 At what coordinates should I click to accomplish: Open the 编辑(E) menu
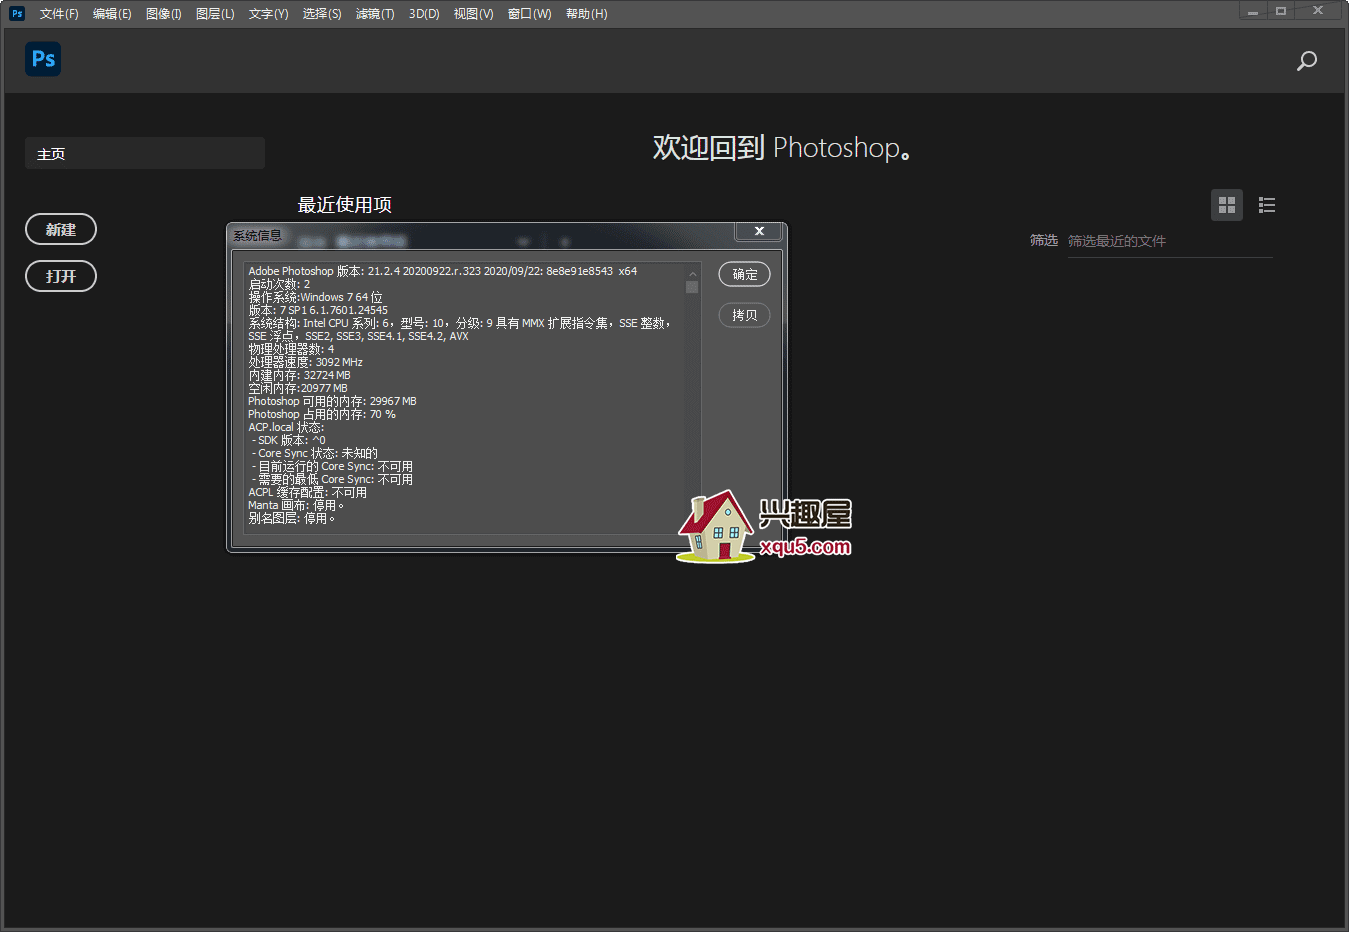click(x=112, y=14)
